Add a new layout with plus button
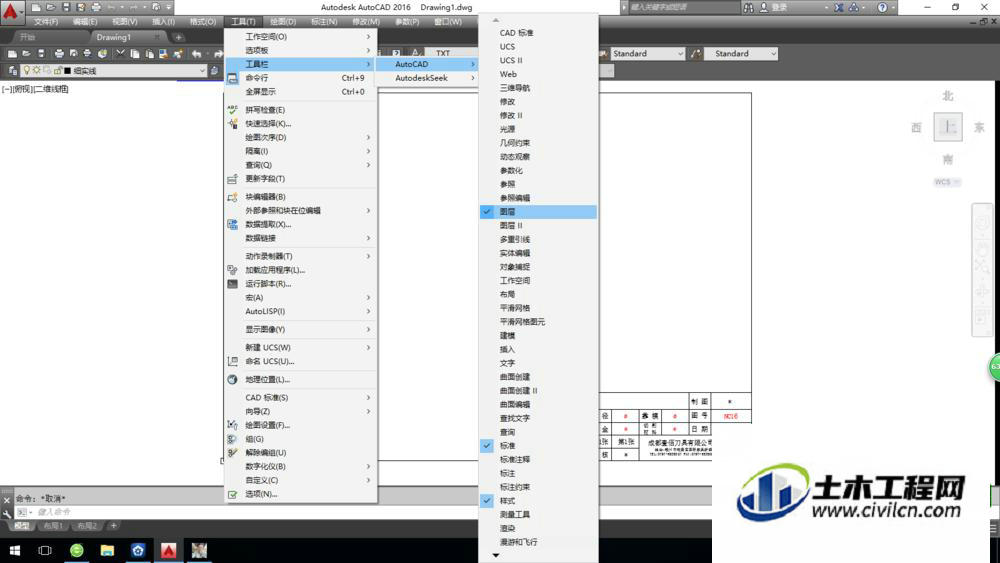This screenshot has width=1000, height=563. pos(114,526)
